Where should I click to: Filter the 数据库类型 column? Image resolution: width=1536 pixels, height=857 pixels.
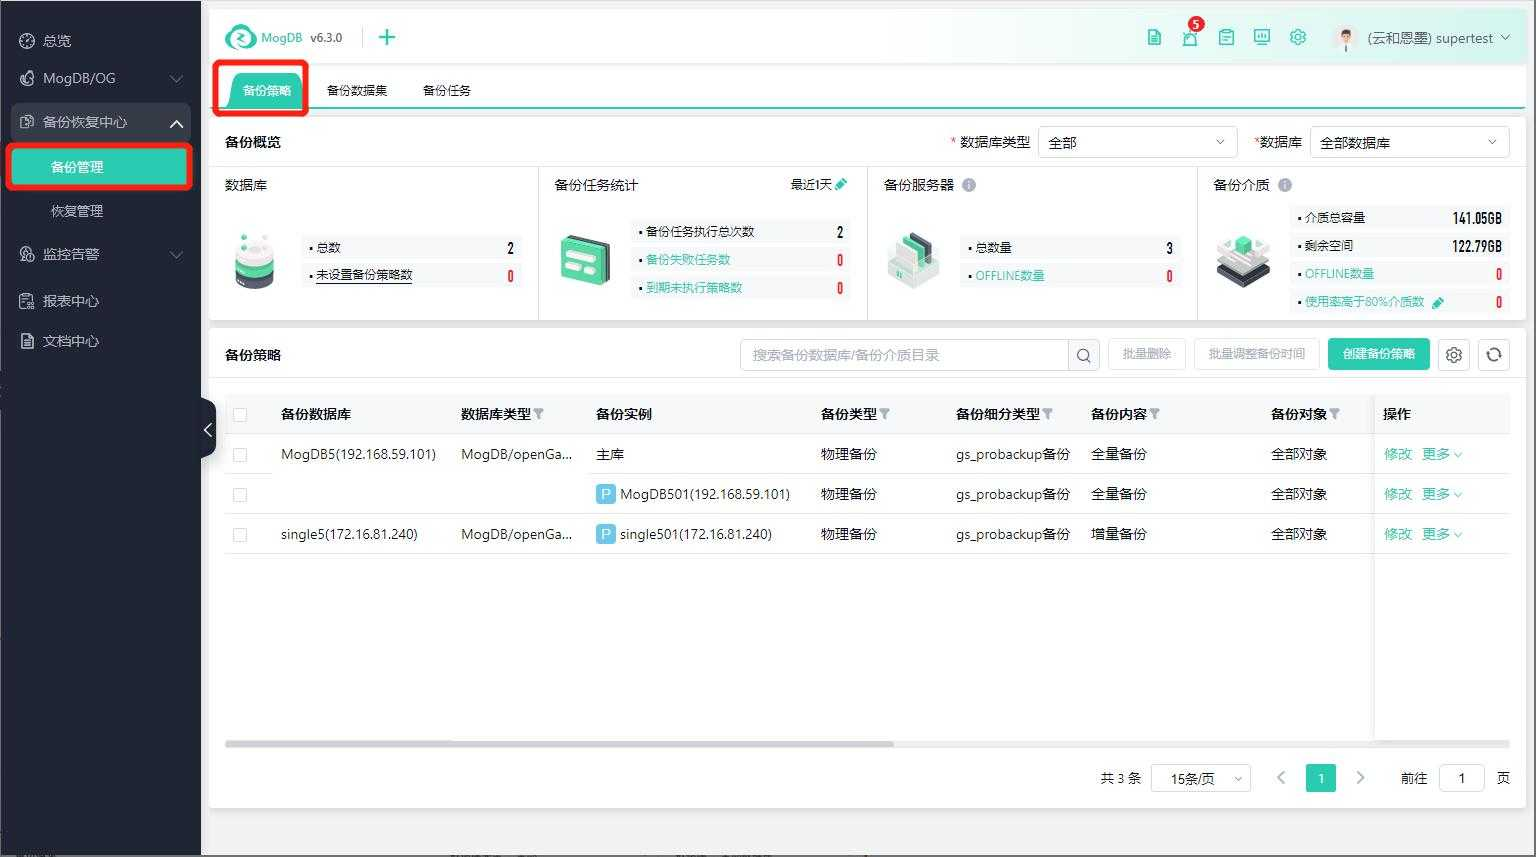[x=539, y=414]
